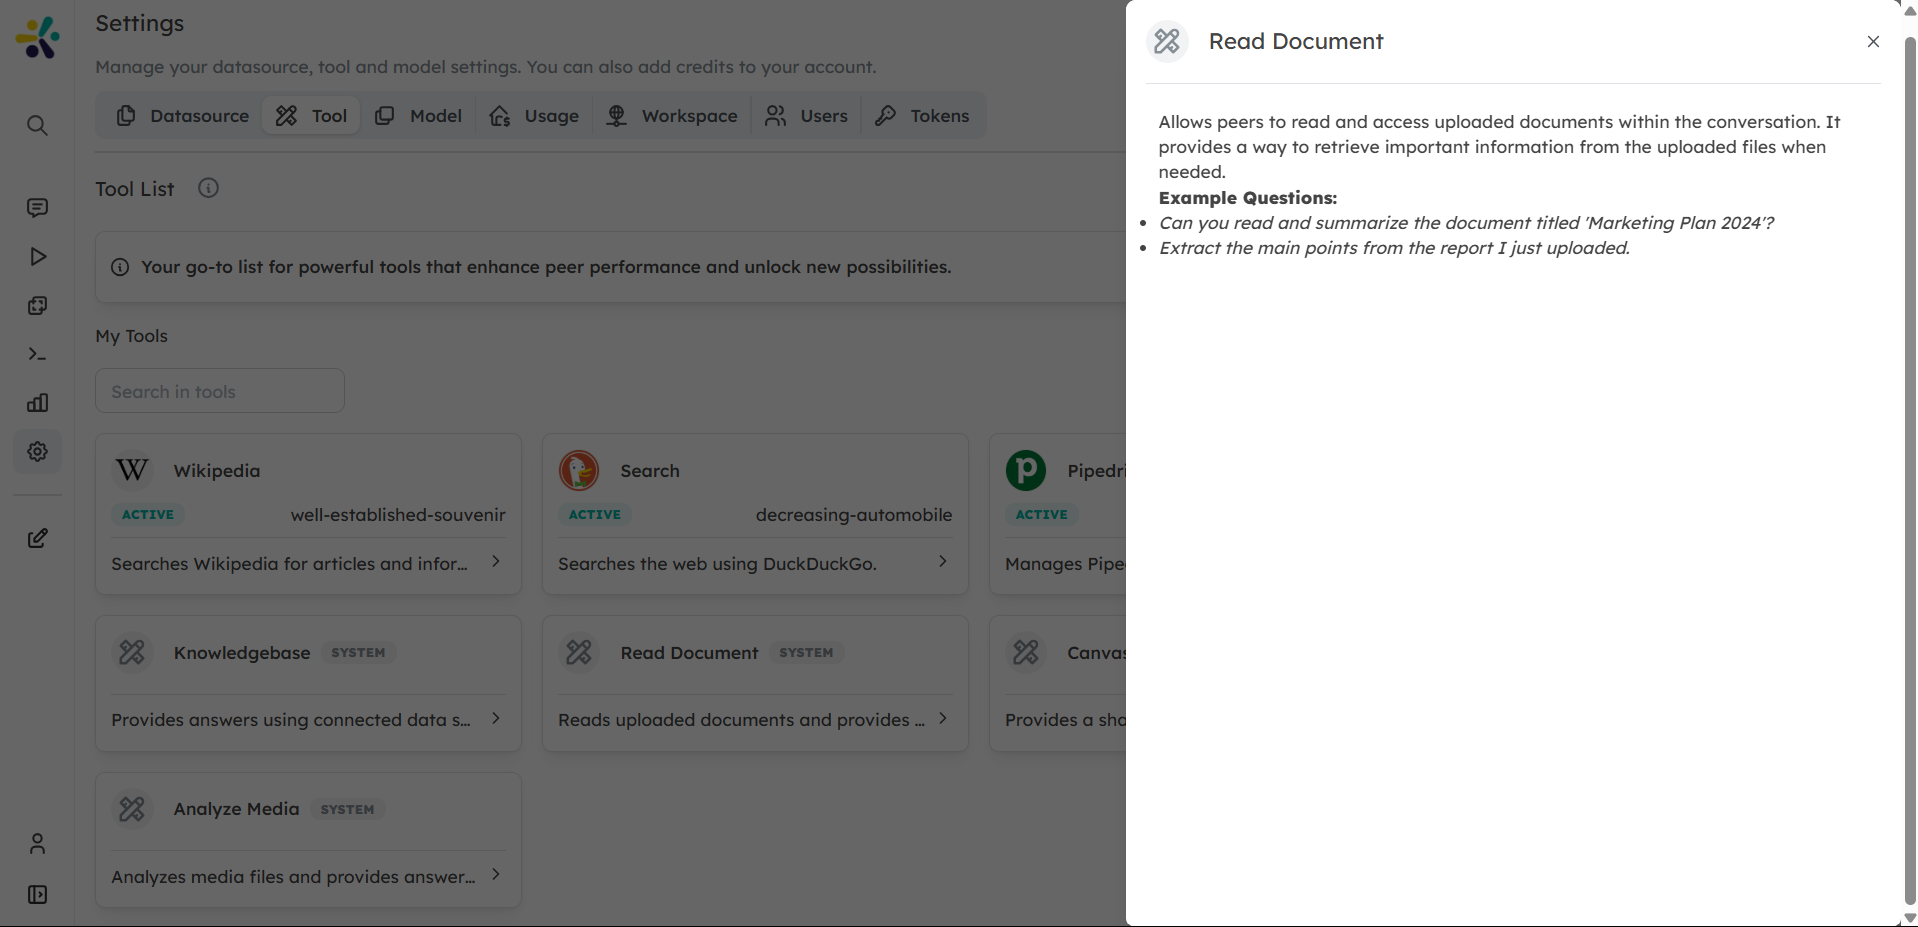The image size is (1918, 927).
Task: Open the Tokens tab
Action: click(x=922, y=116)
